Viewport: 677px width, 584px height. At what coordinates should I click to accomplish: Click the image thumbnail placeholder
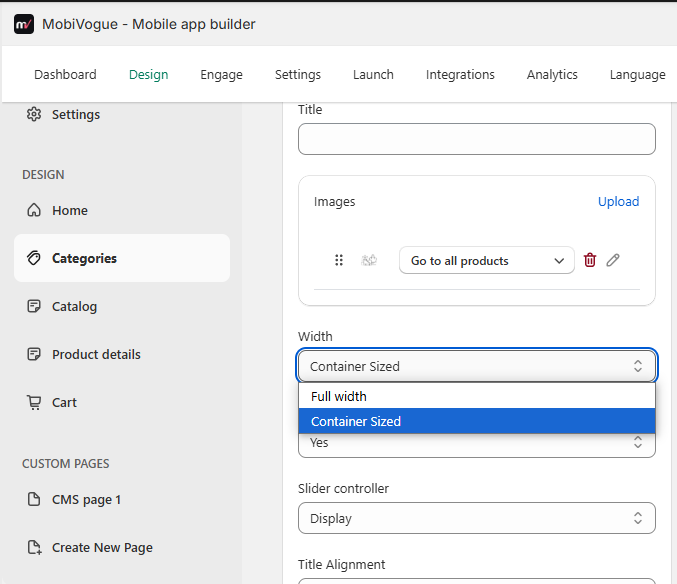(369, 260)
